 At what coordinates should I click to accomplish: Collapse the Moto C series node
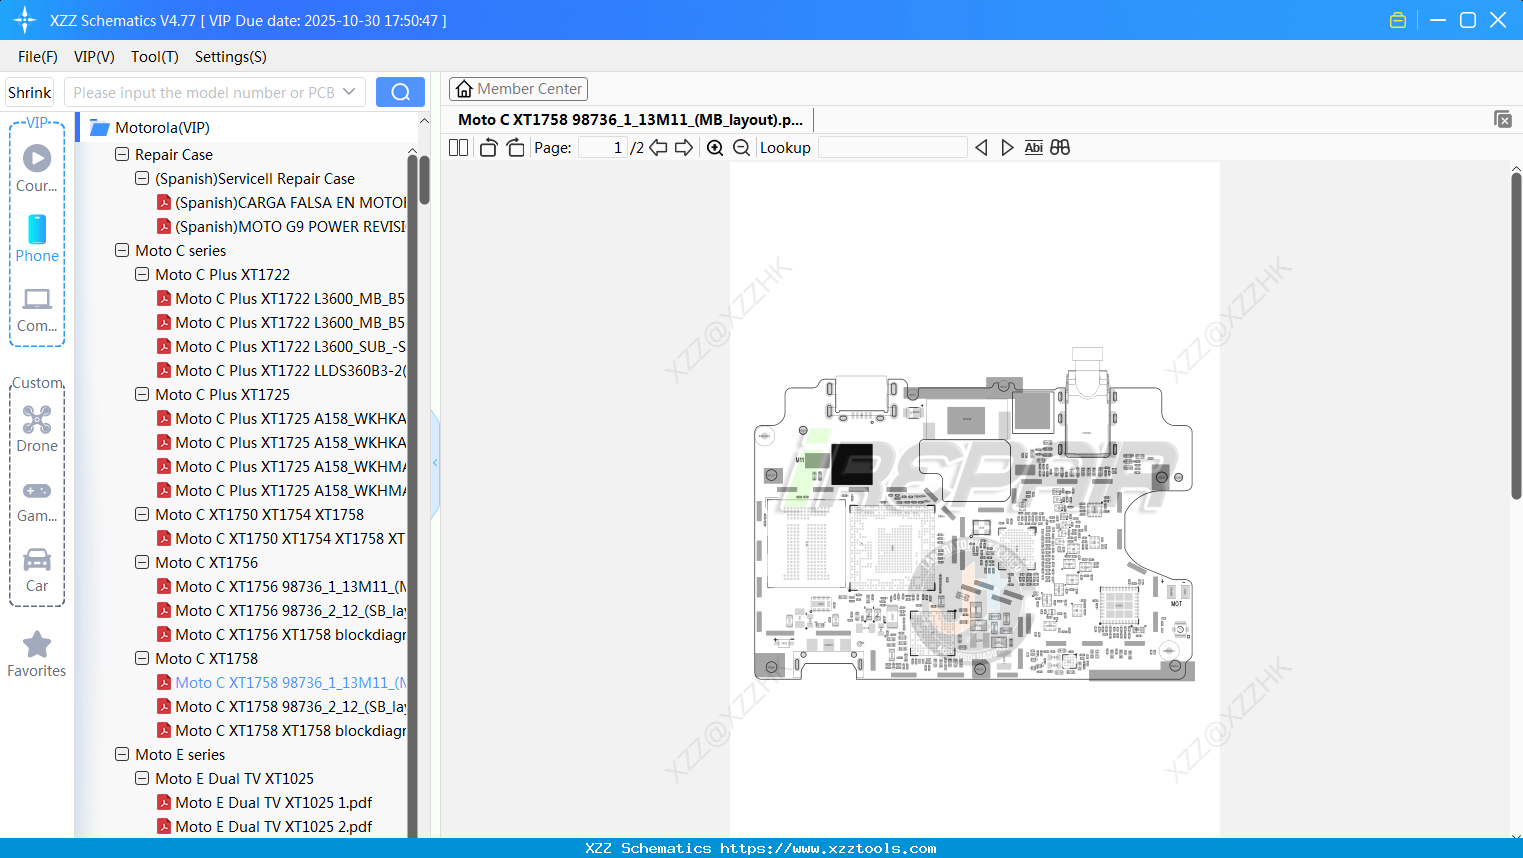(121, 250)
